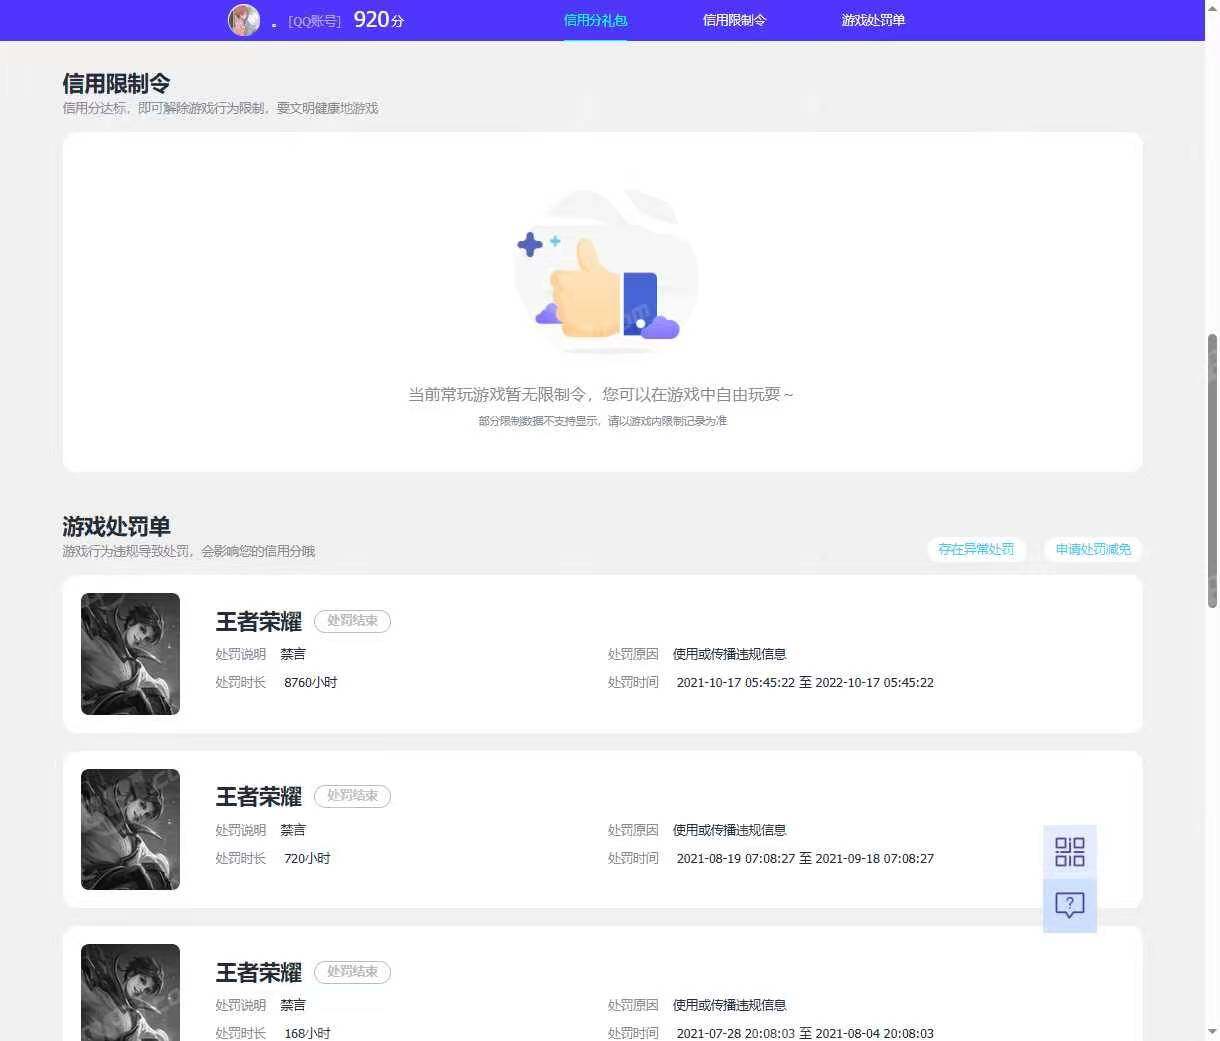
Task: Click 部分限制数据不支持显示 note text
Action: tap(602, 421)
